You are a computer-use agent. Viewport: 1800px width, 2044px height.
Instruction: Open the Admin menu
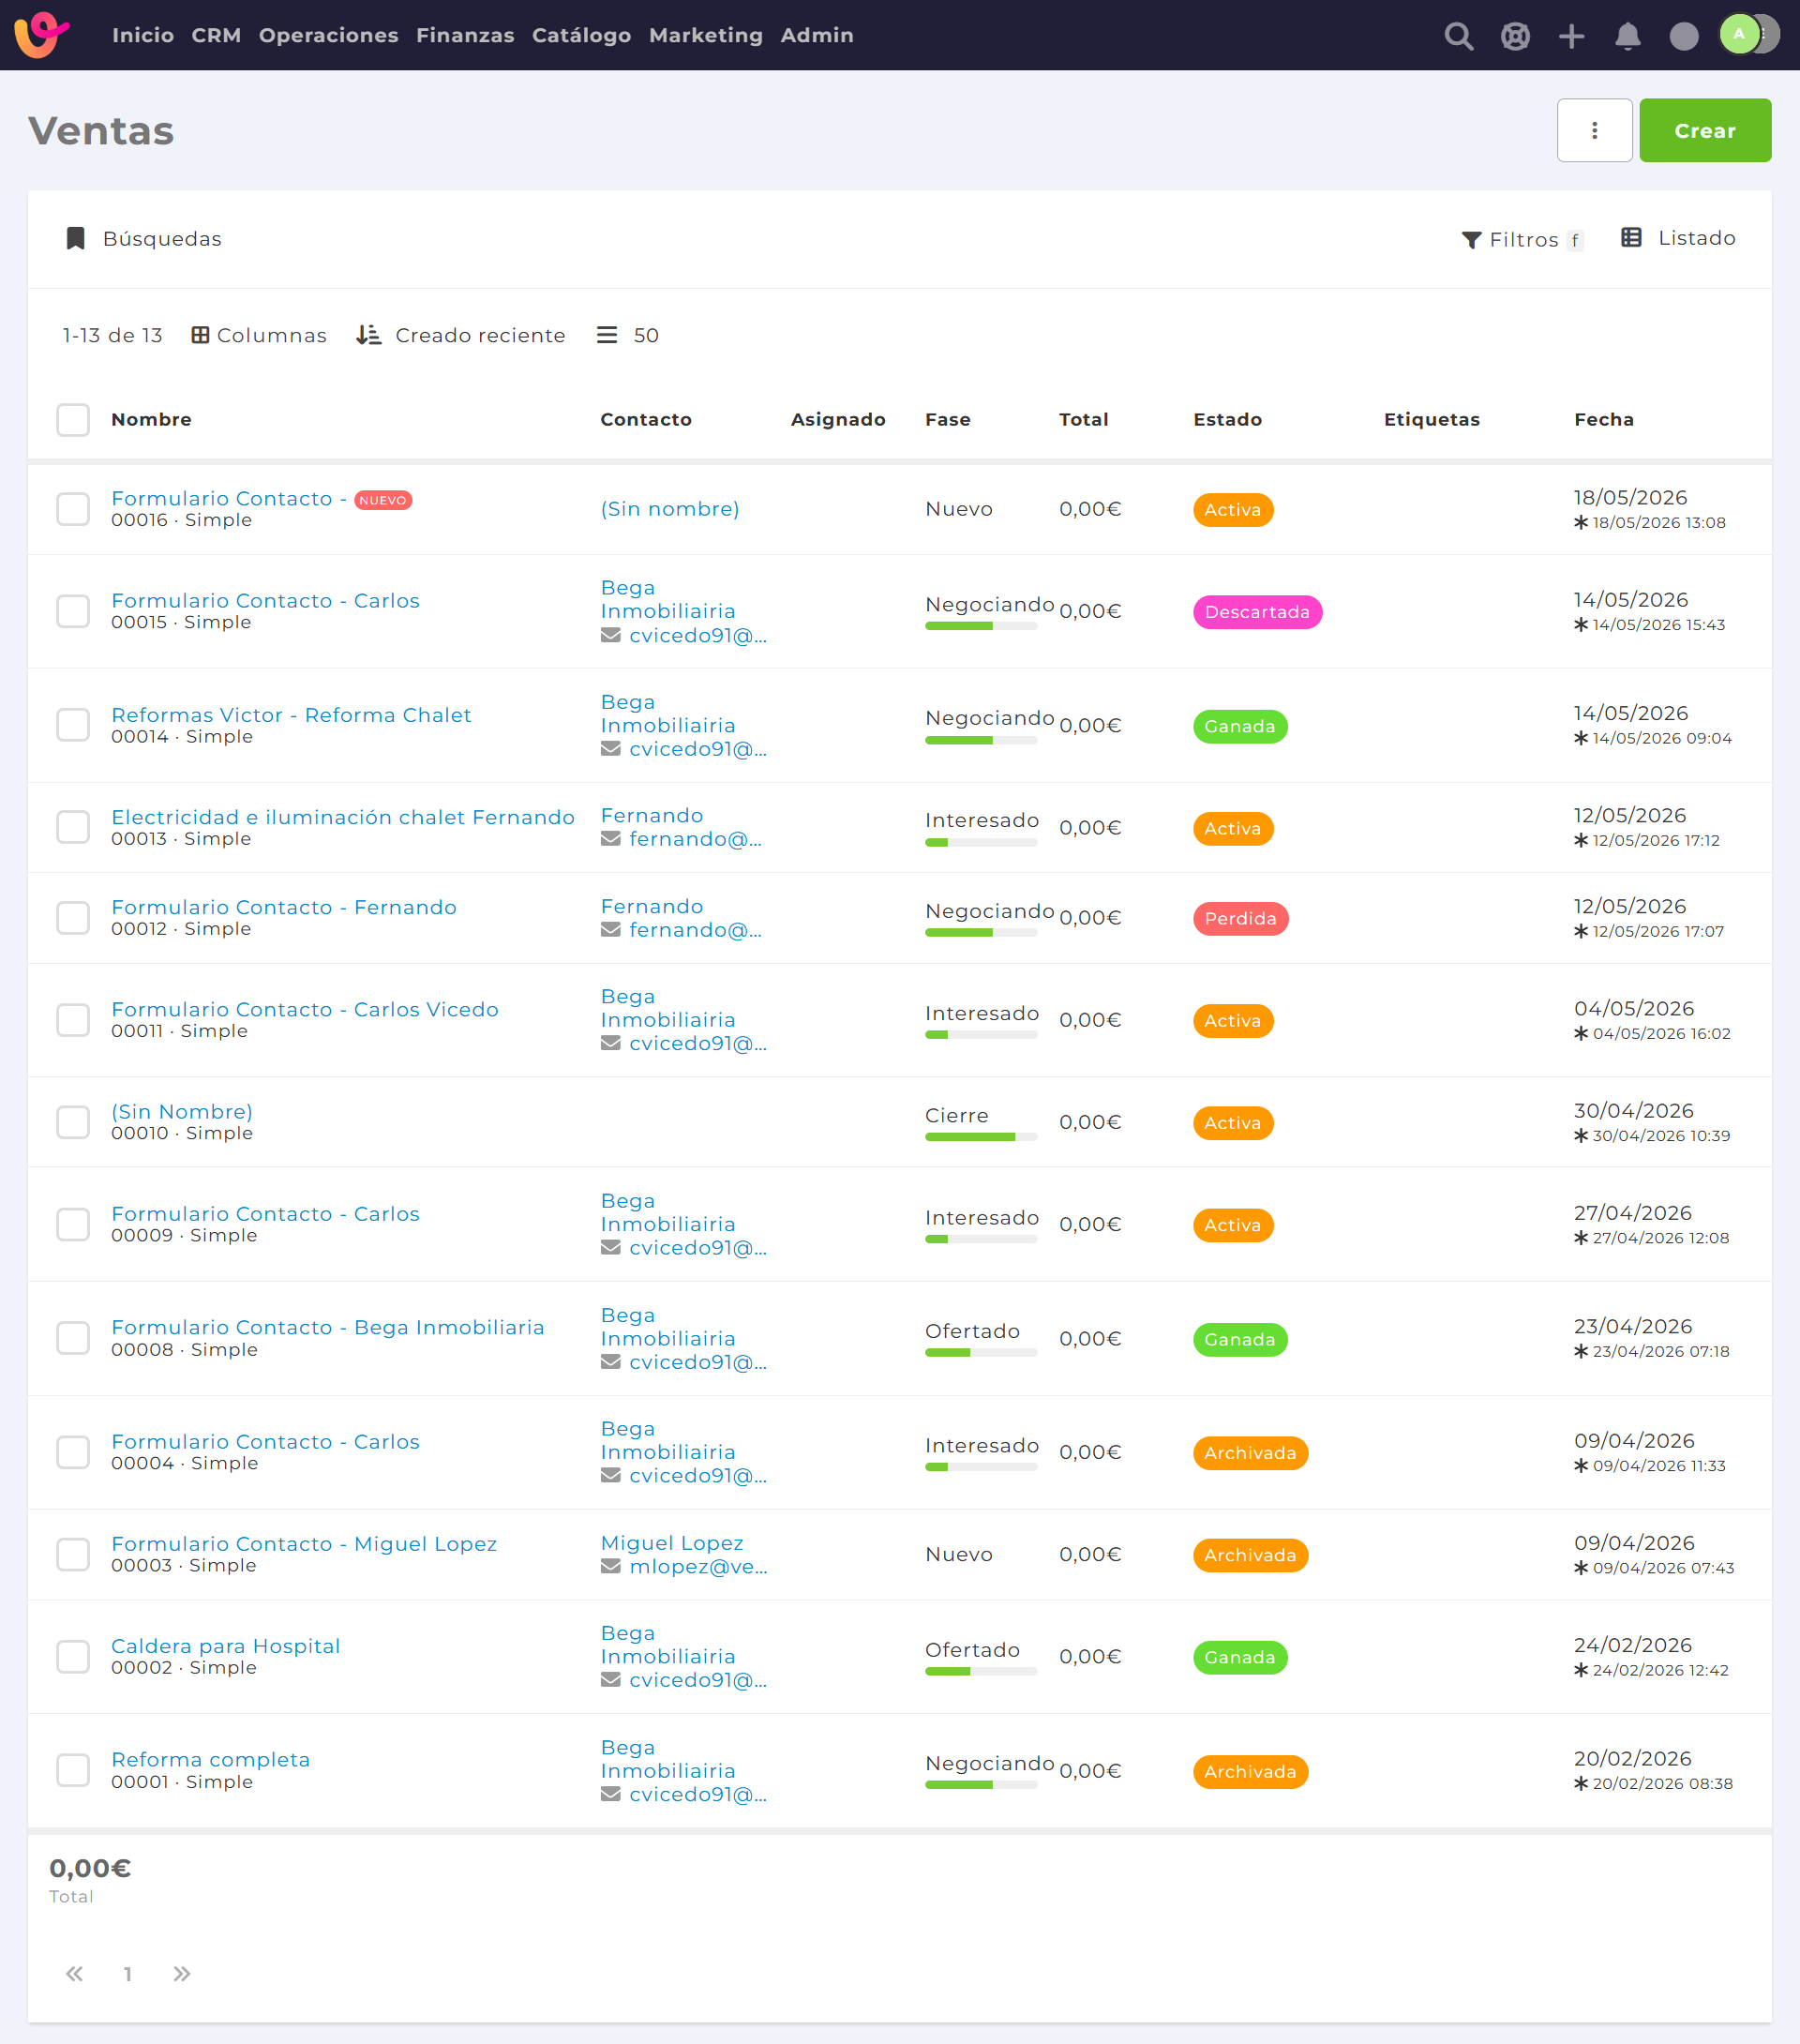817,35
